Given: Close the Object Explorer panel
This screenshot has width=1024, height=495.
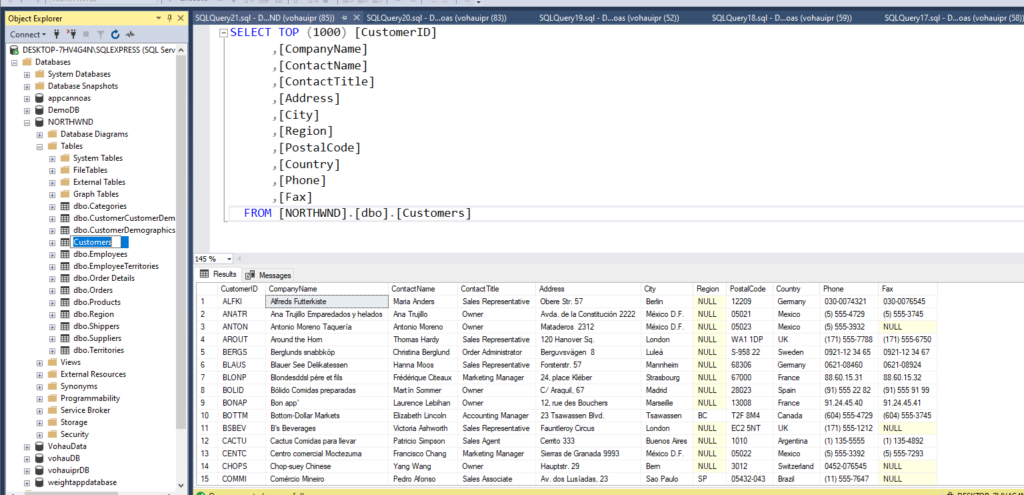Looking at the screenshot, I should 181,18.
